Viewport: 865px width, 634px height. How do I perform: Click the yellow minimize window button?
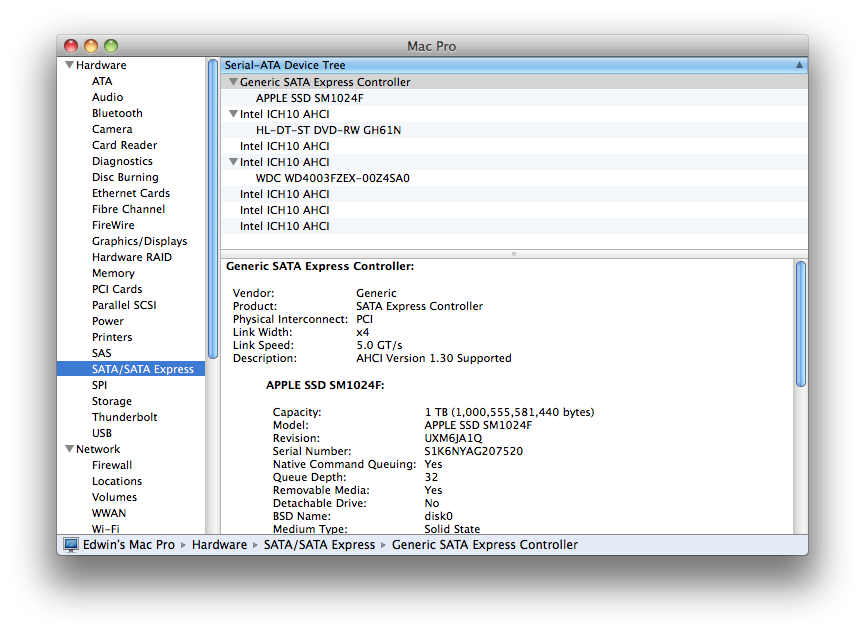point(91,46)
